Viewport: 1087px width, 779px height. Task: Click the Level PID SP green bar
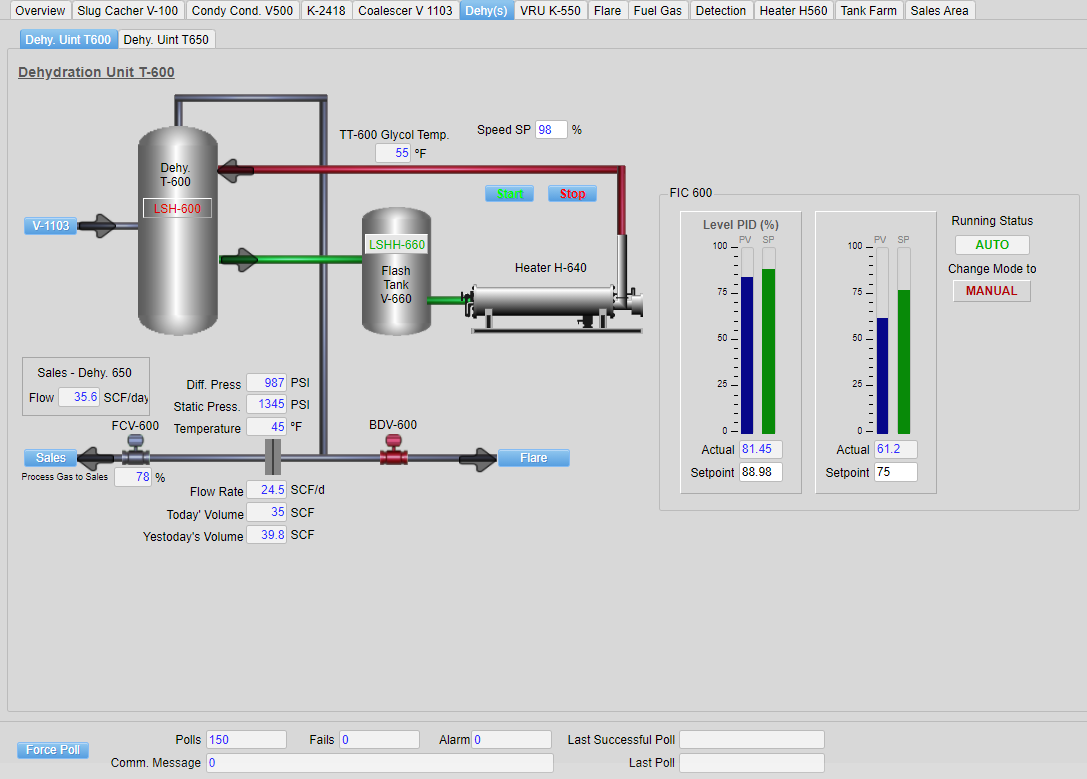coord(768,351)
